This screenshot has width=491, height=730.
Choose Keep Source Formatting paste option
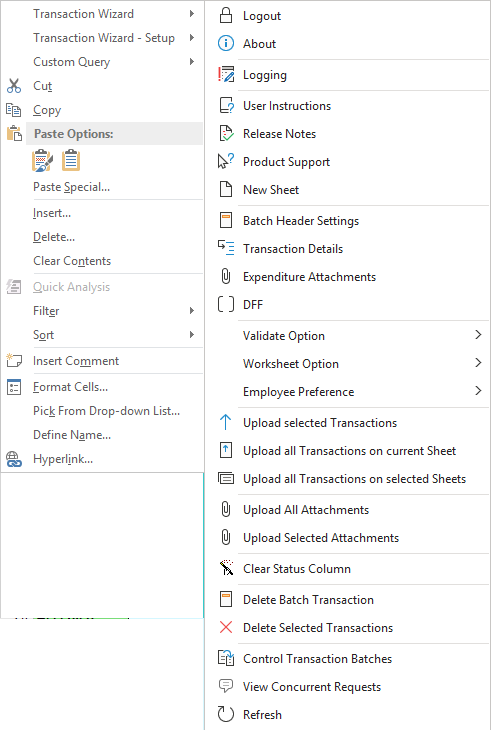pos(42,161)
